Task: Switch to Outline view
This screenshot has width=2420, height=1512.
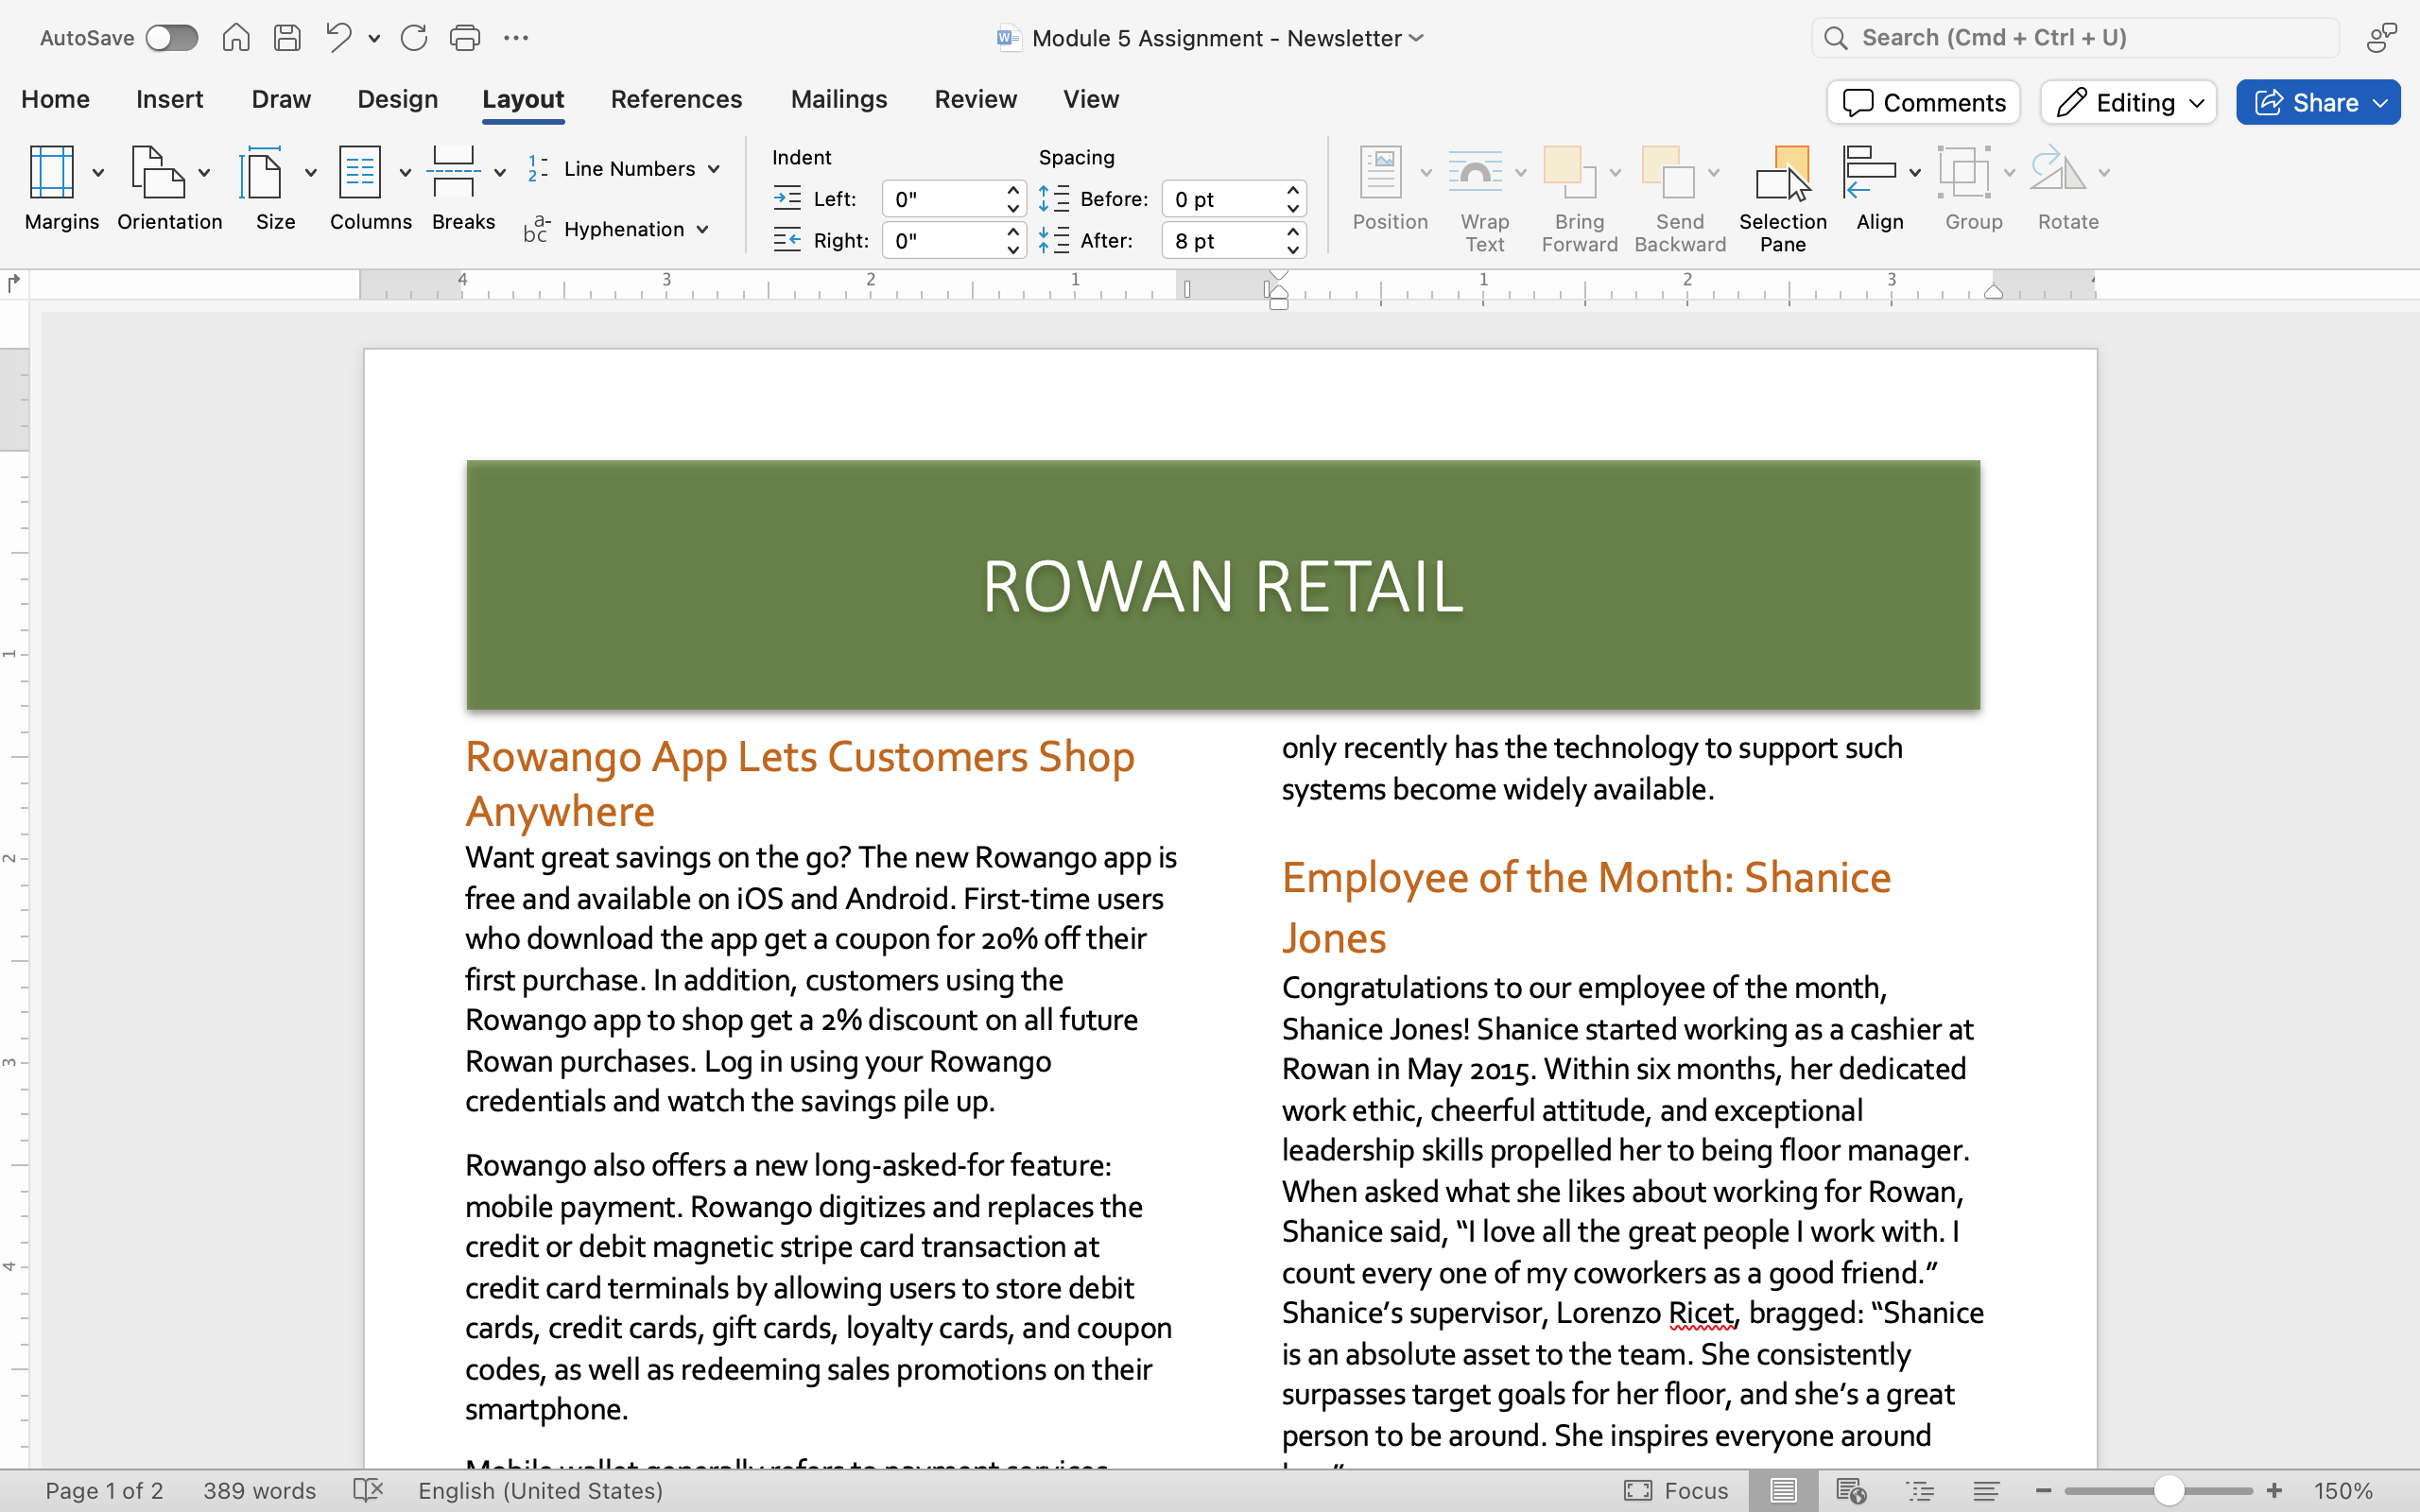Action: (x=1920, y=1490)
